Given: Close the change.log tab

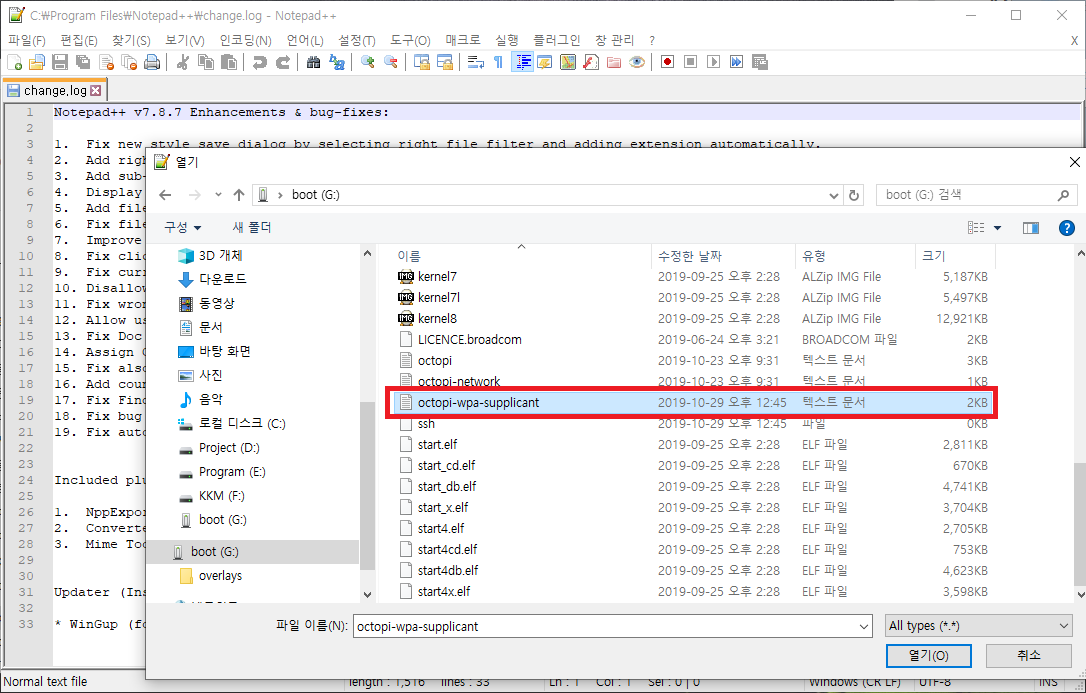Looking at the screenshot, I should [x=96, y=91].
